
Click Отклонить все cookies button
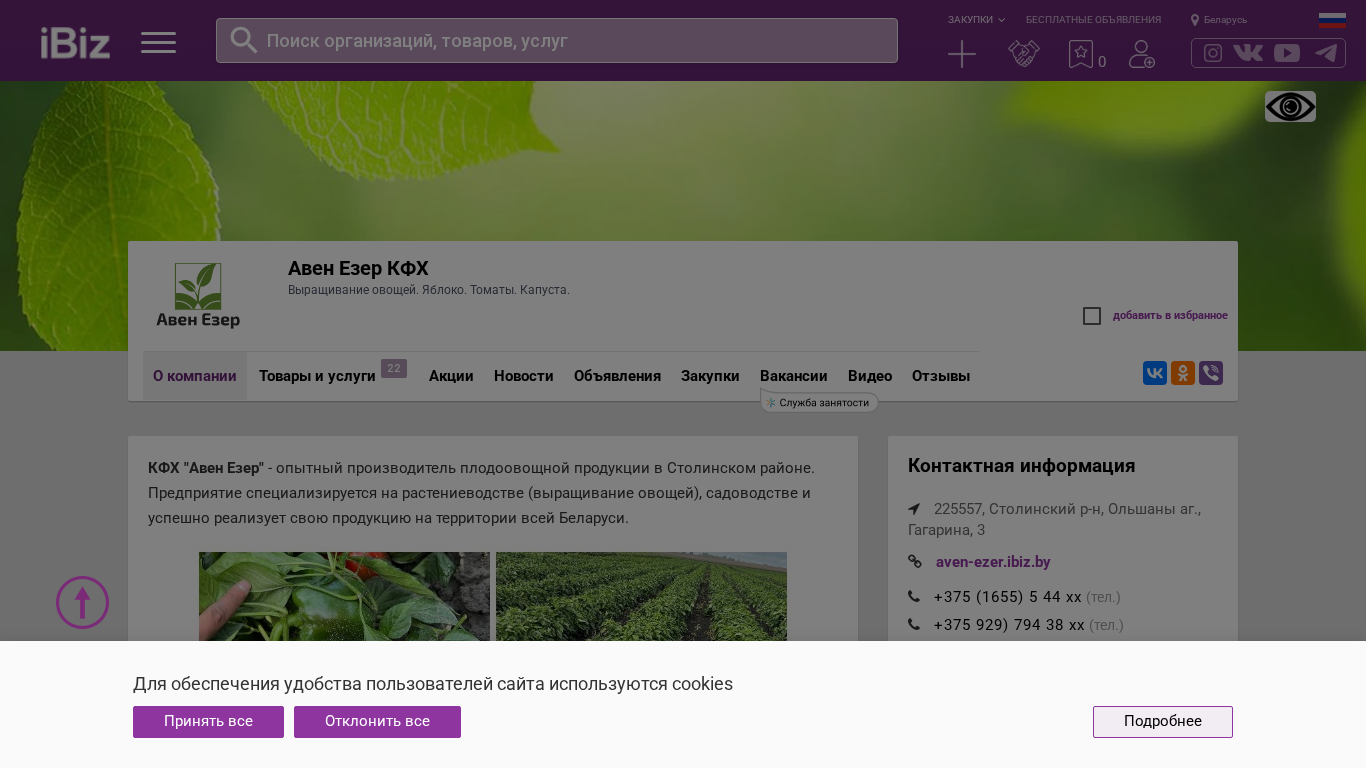(377, 722)
